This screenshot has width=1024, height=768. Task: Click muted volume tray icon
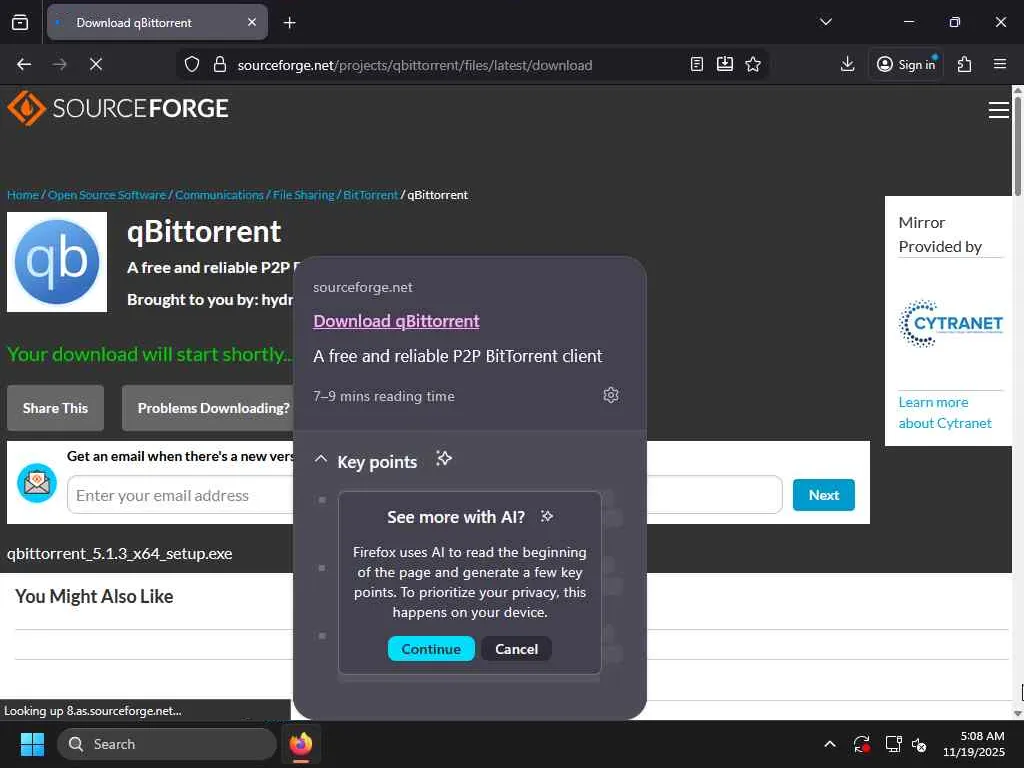click(x=920, y=744)
